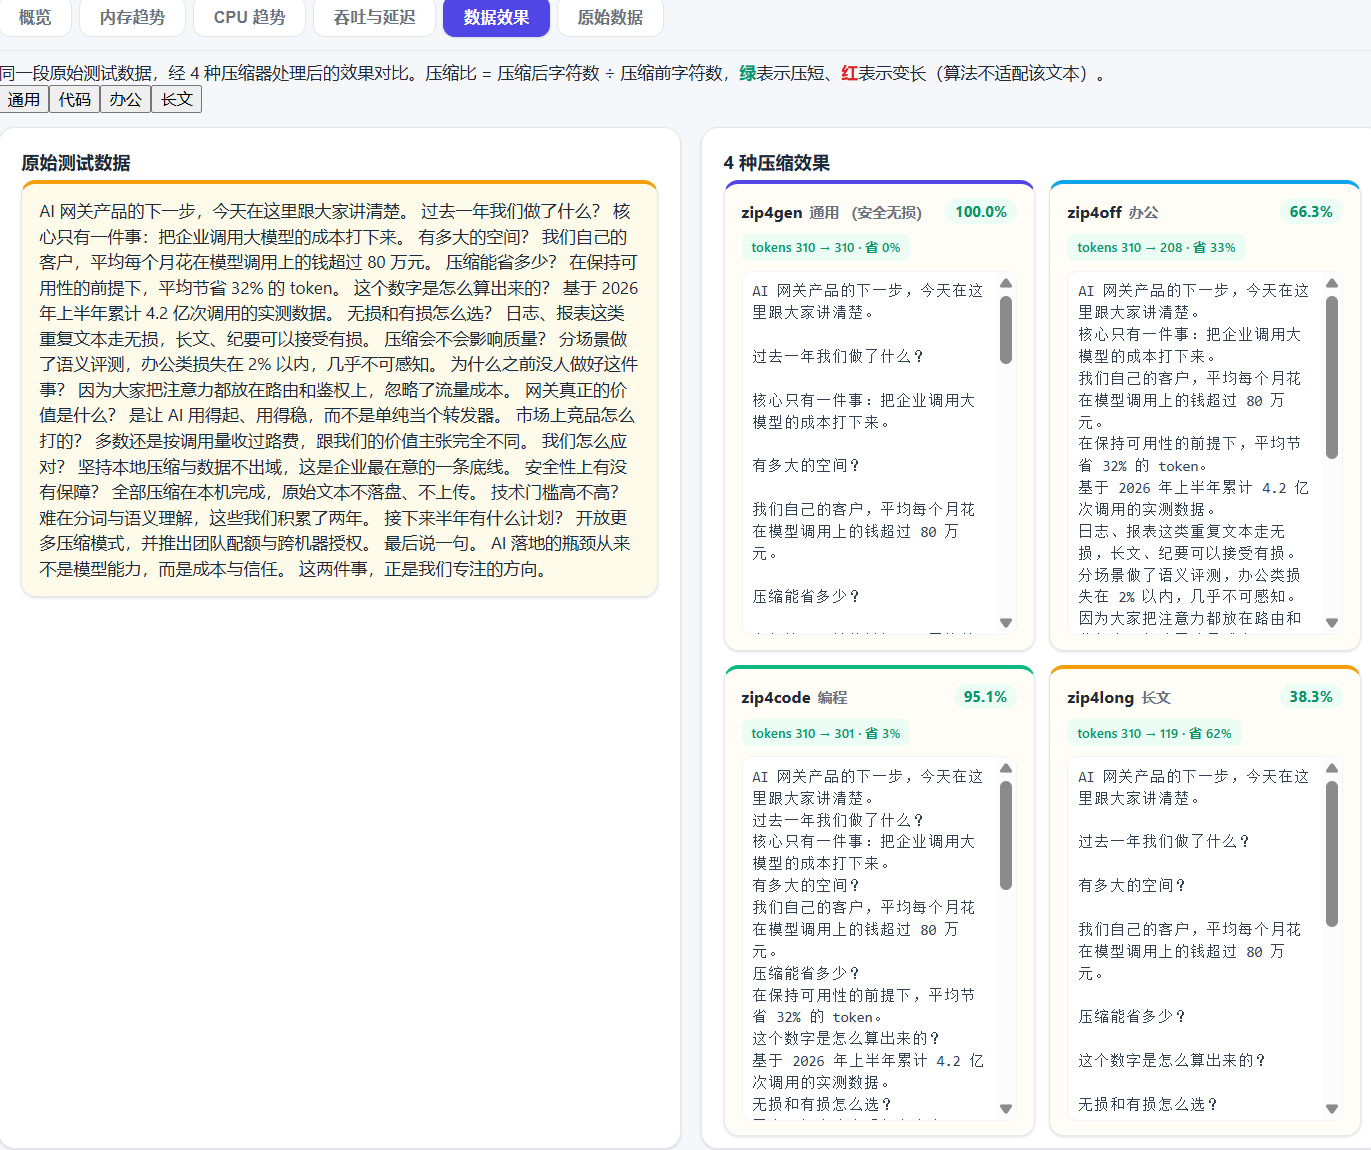Switch to the 原始数据 tab

(x=610, y=17)
